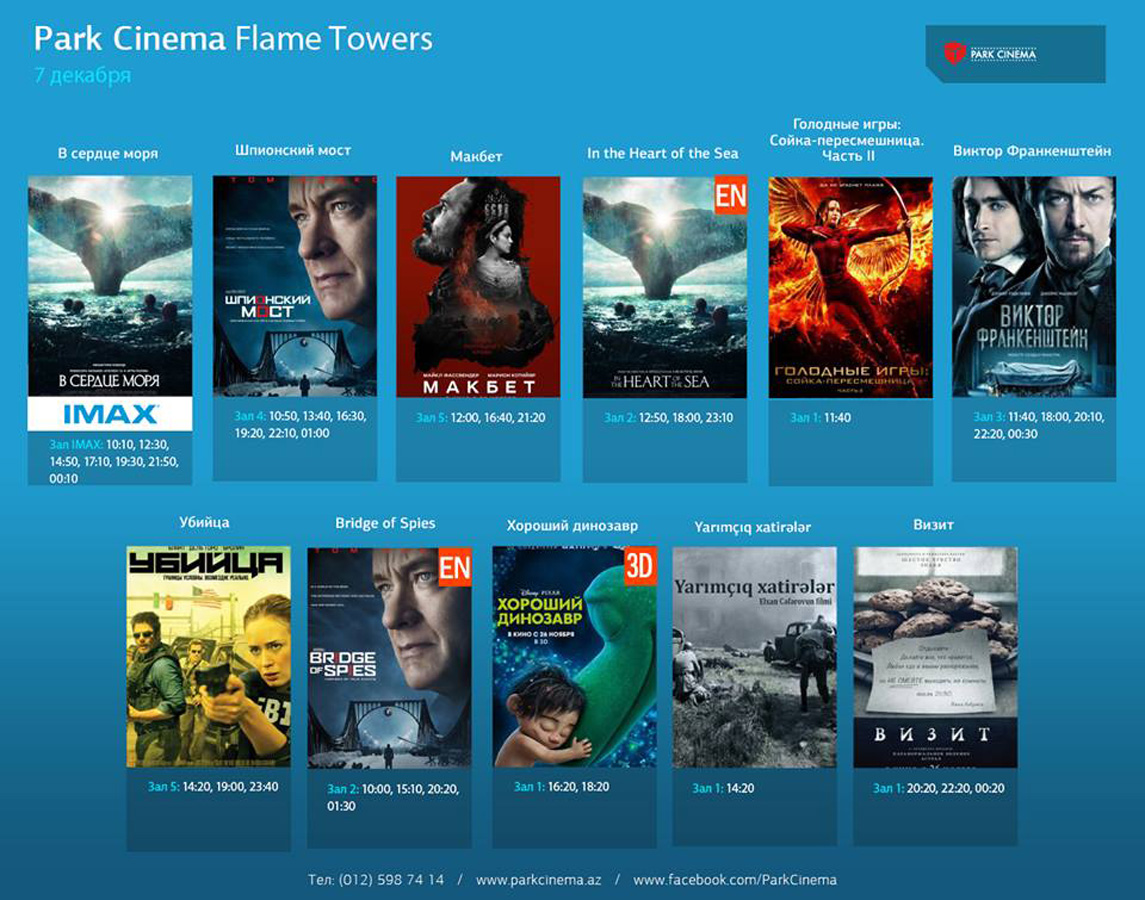The width and height of the screenshot is (1145, 900).
Task: Open the Голодные игры poster
Action: pyautogui.click(x=851, y=287)
